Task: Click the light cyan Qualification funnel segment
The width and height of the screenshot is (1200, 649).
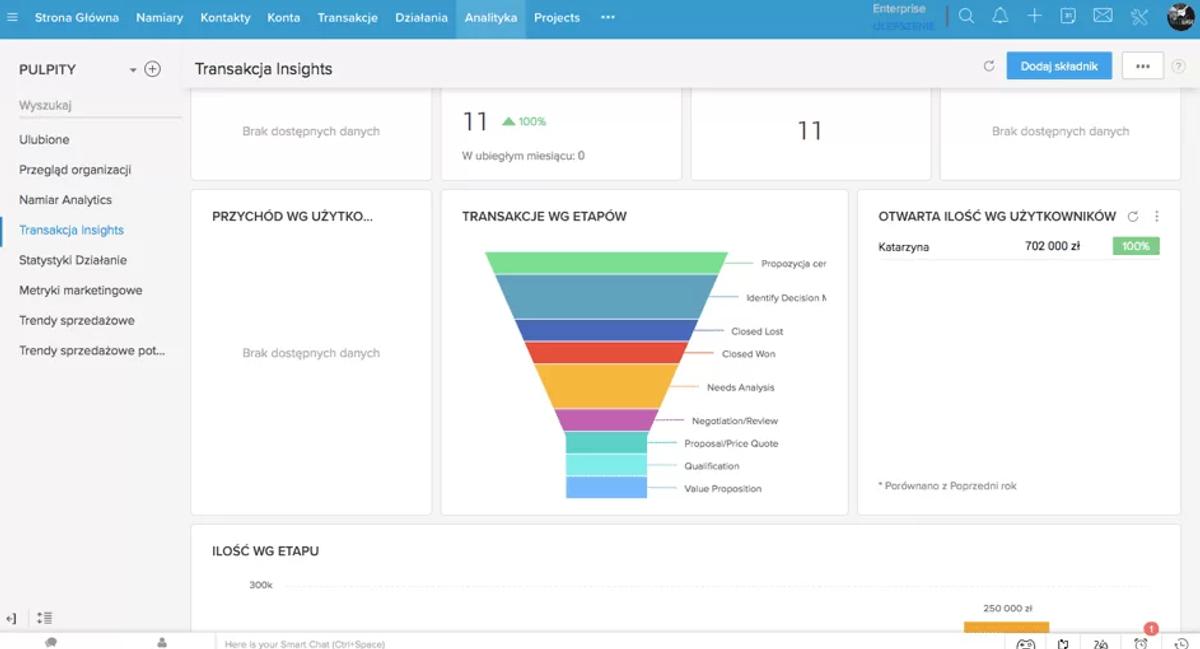Action: [x=606, y=465]
